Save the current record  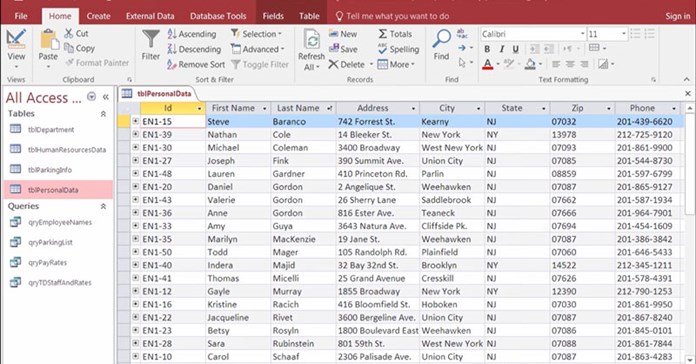click(343, 49)
